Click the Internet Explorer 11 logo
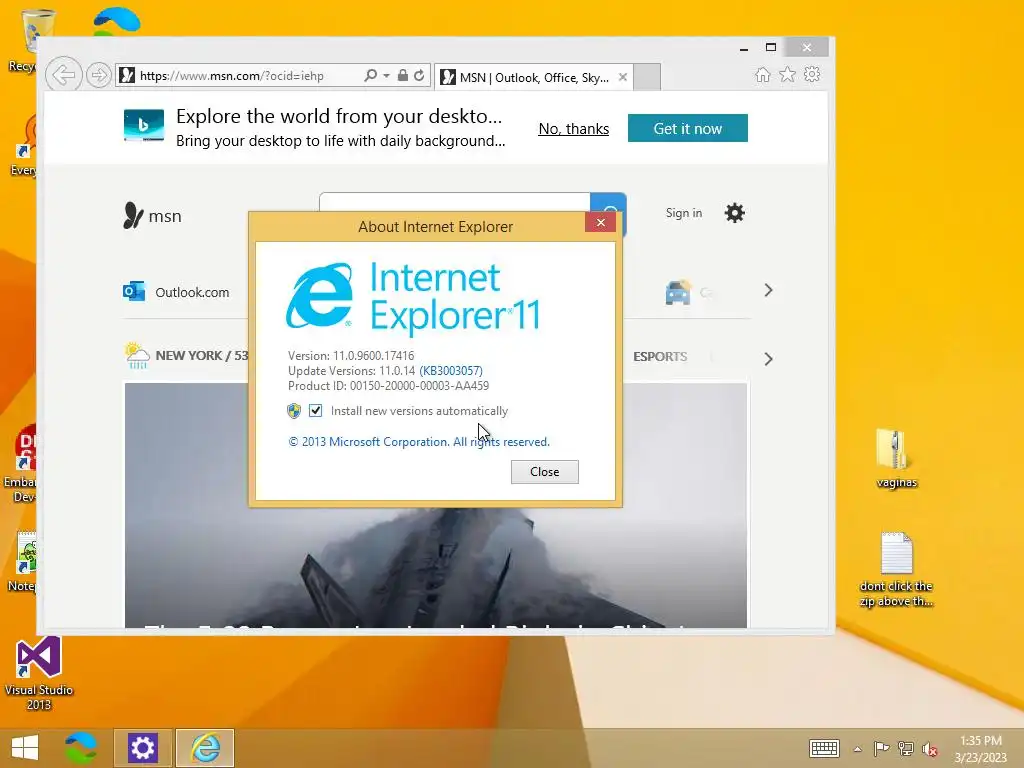 click(413, 297)
